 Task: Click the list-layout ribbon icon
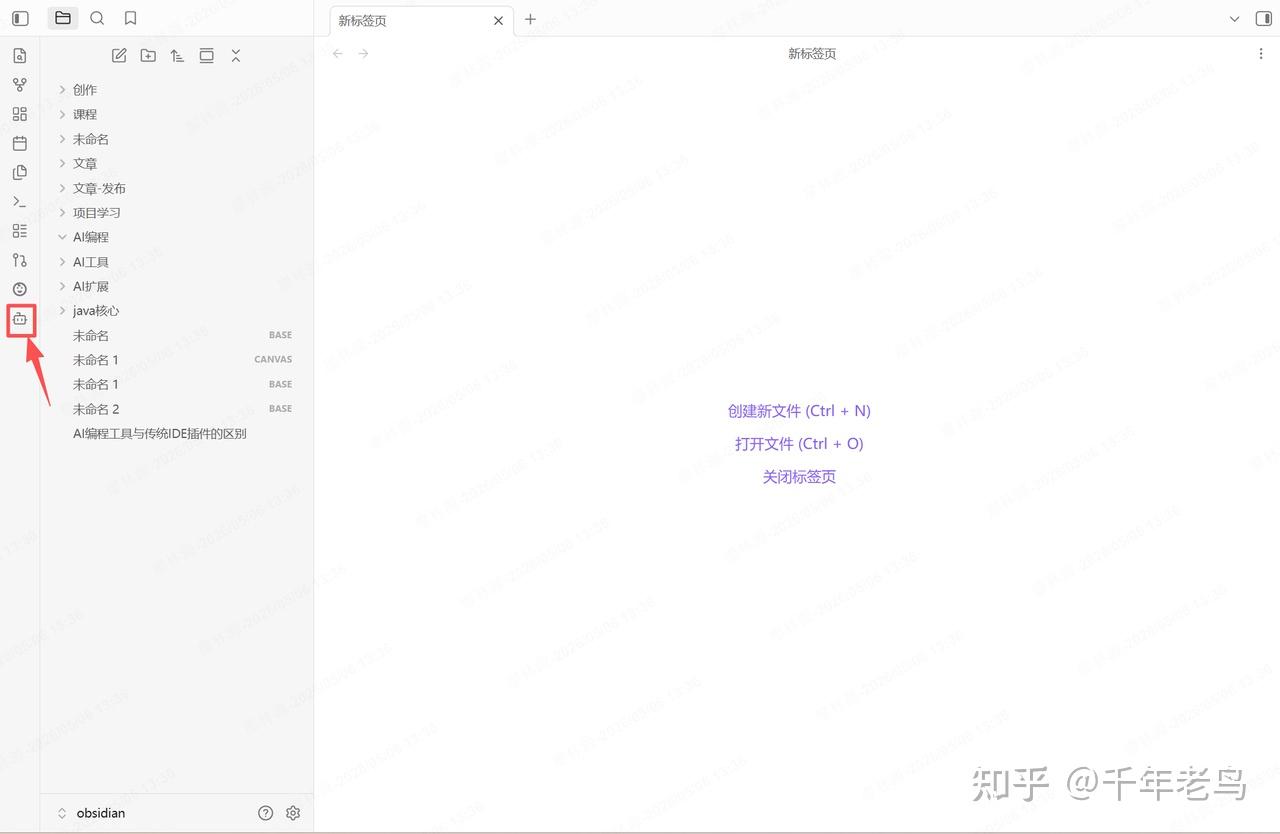tap(20, 231)
